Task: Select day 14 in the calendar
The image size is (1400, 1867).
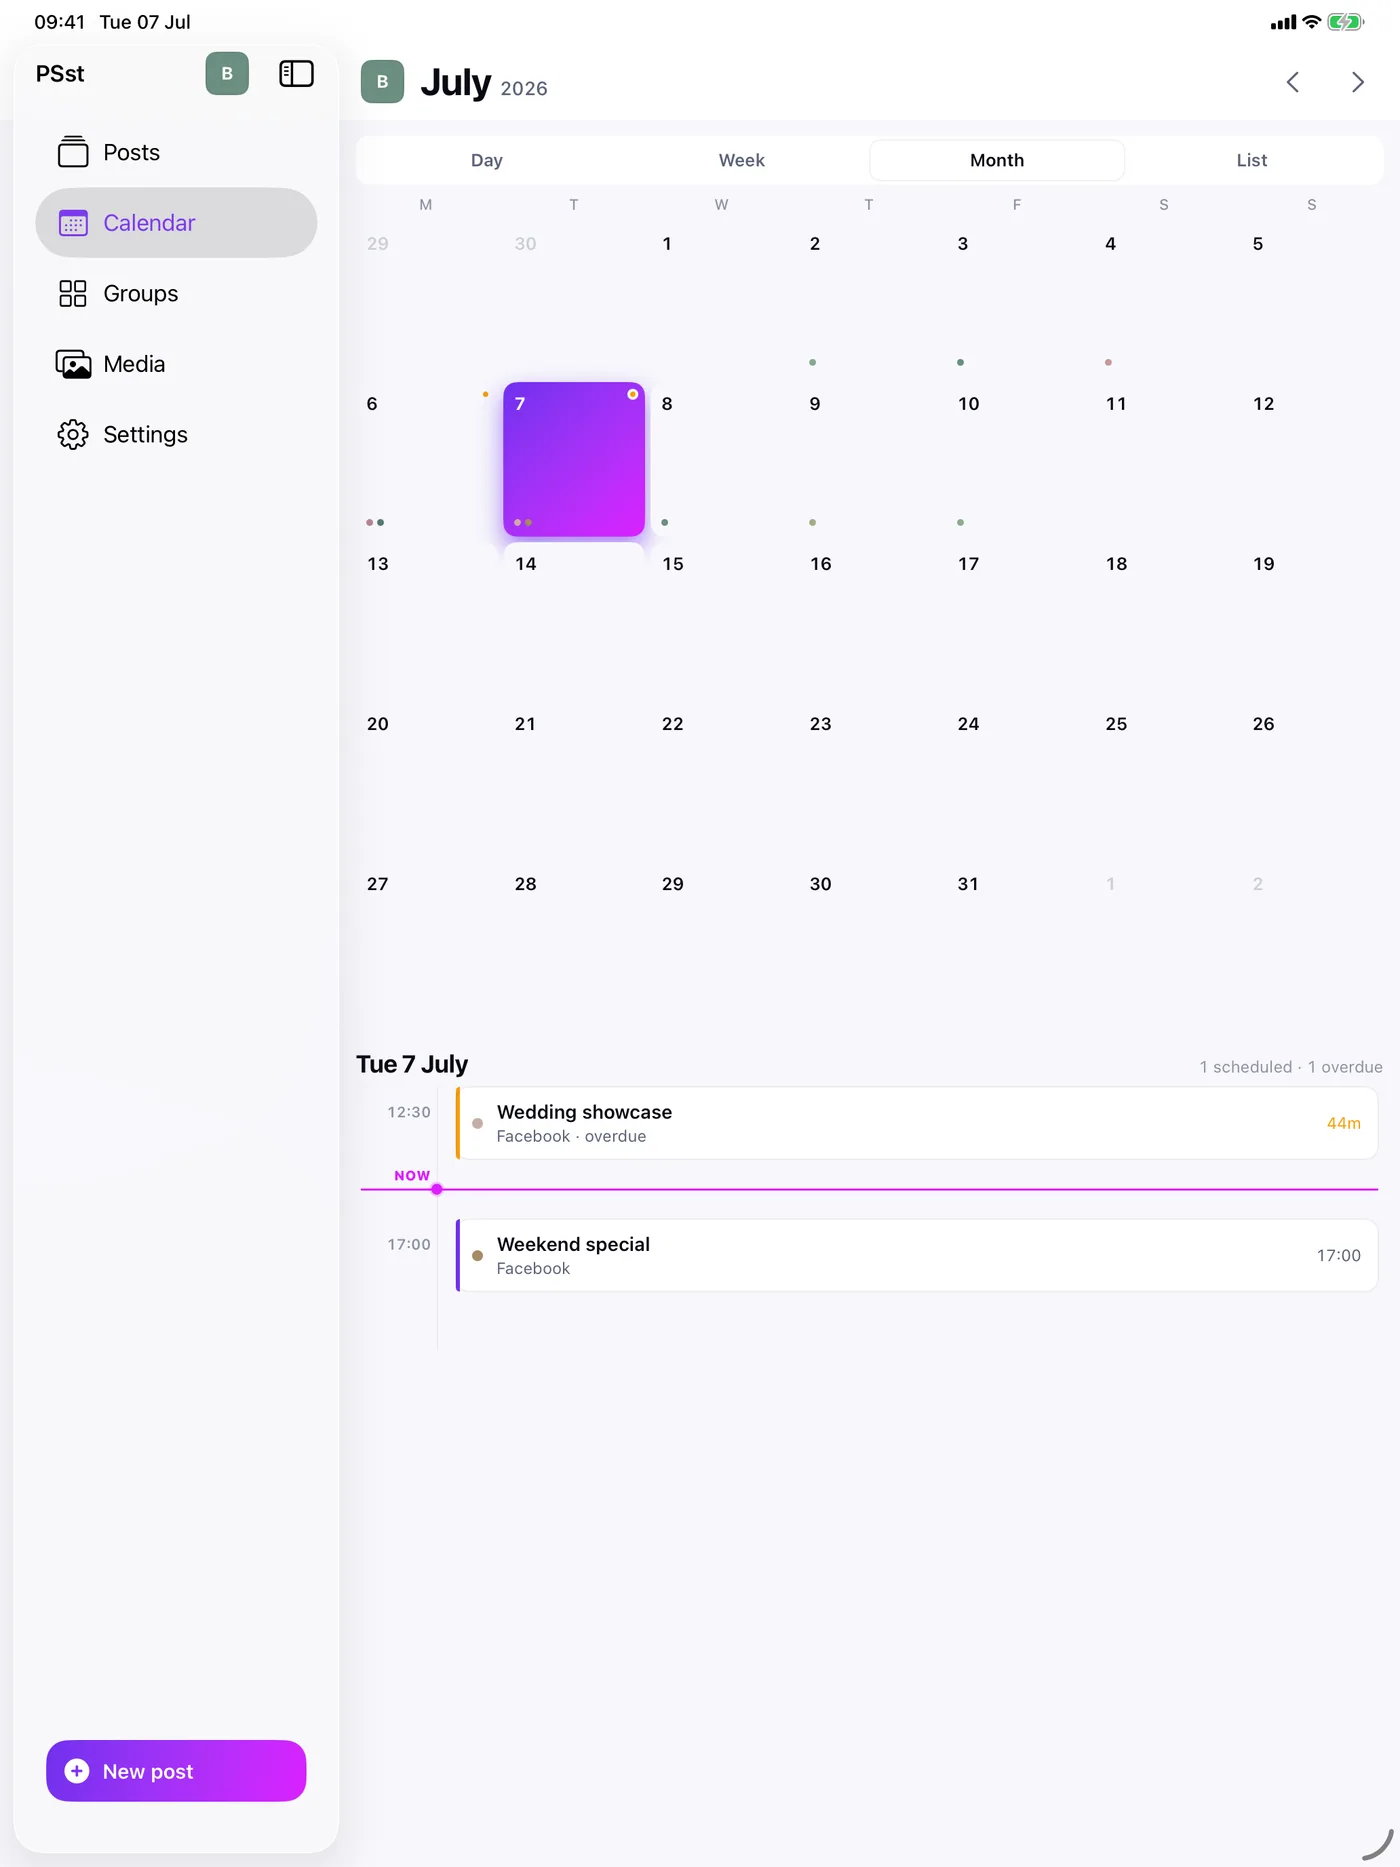Action: pos(574,620)
